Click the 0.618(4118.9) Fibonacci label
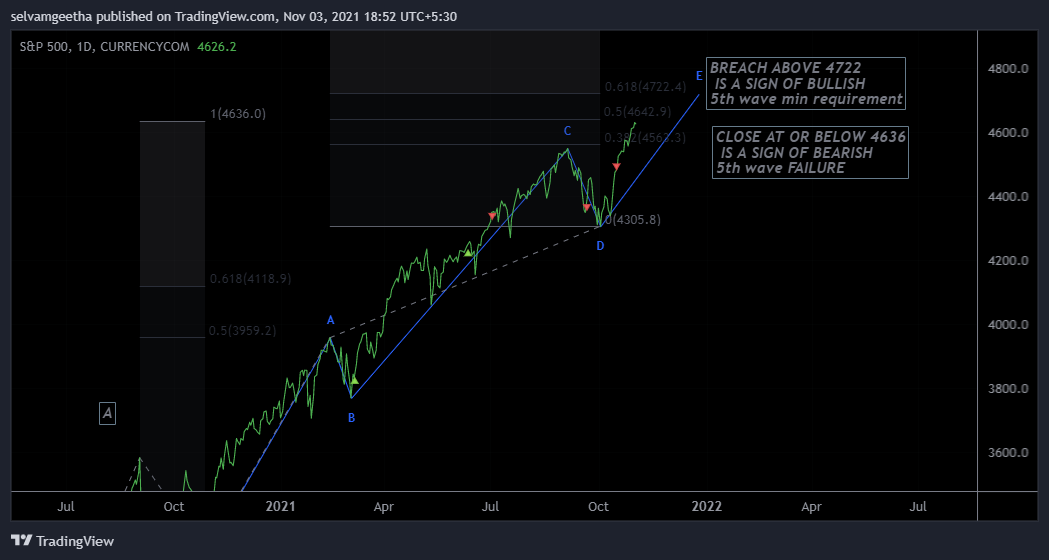Image resolution: width=1049 pixels, height=560 pixels. (250, 278)
